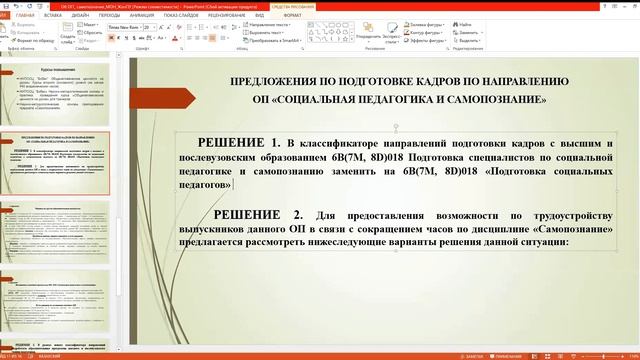
Task: Click Преобразовать в SmartArt
Action: [x=273, y=40]
